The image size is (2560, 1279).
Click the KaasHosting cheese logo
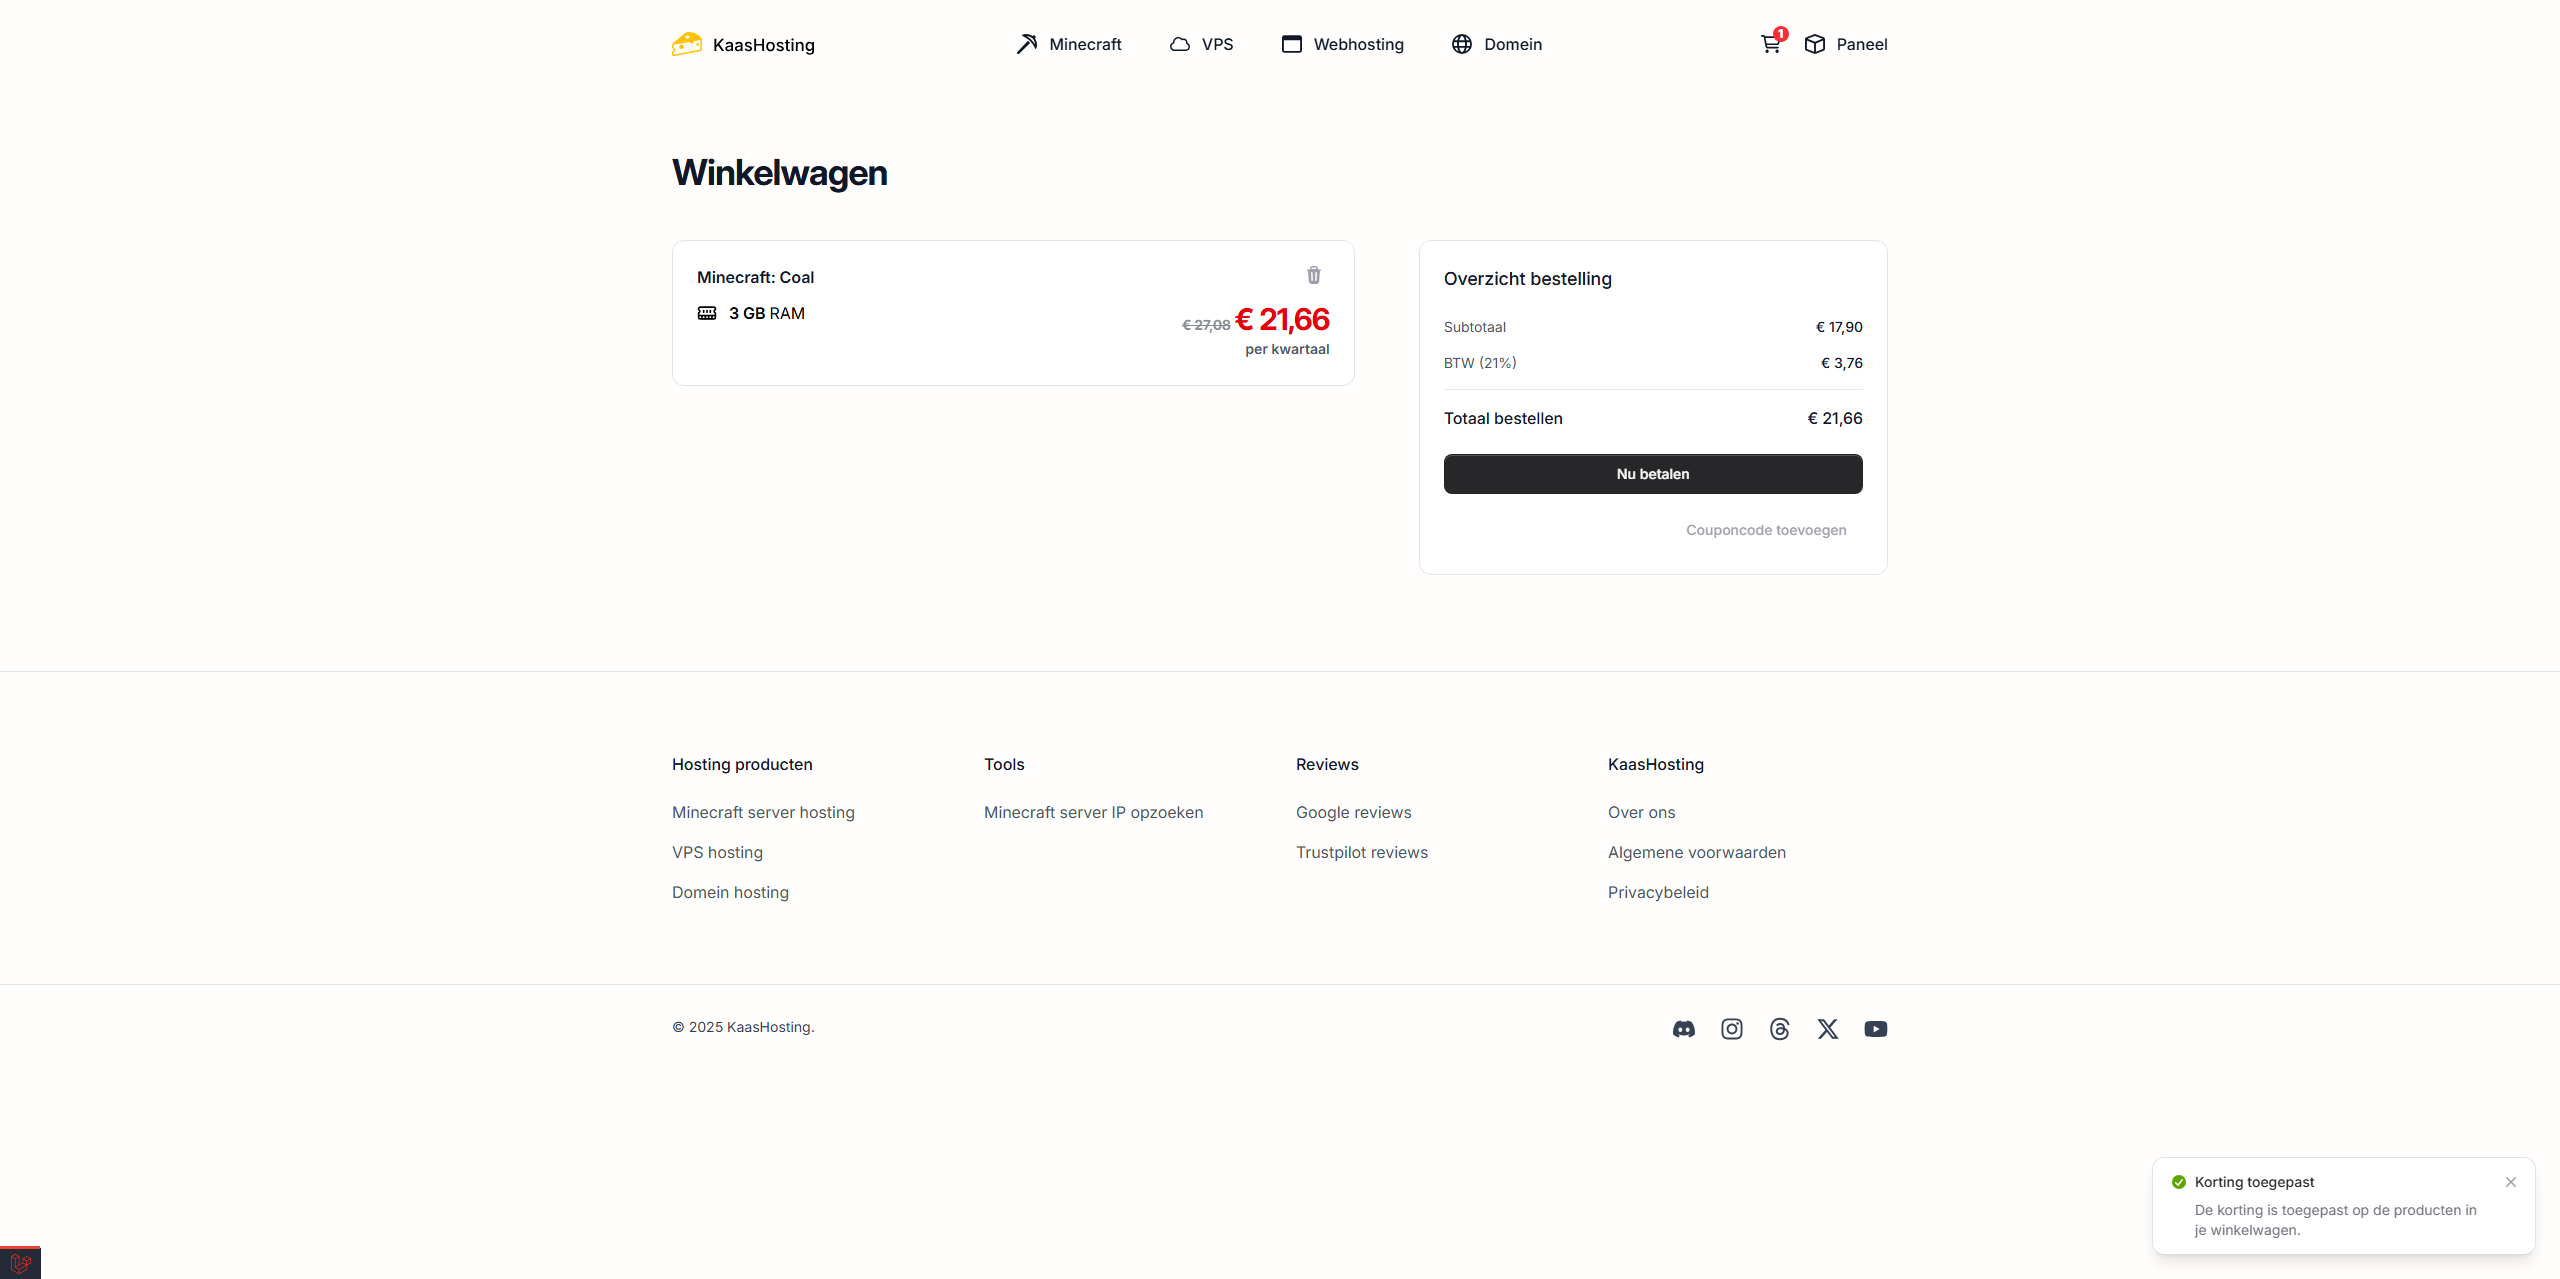(x=687, y=44)
